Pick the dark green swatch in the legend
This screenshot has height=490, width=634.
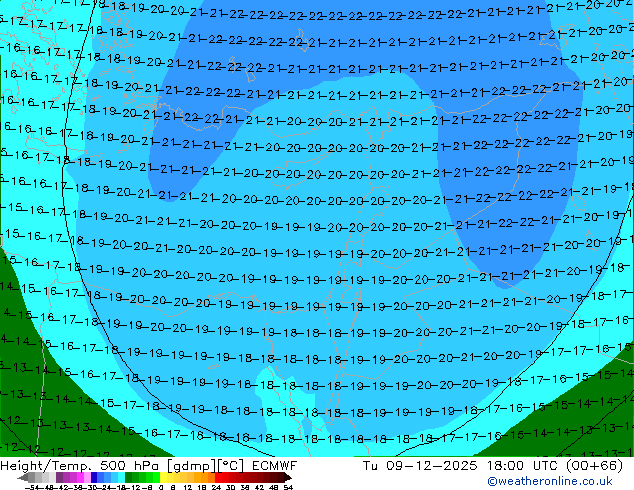point(129,477)
